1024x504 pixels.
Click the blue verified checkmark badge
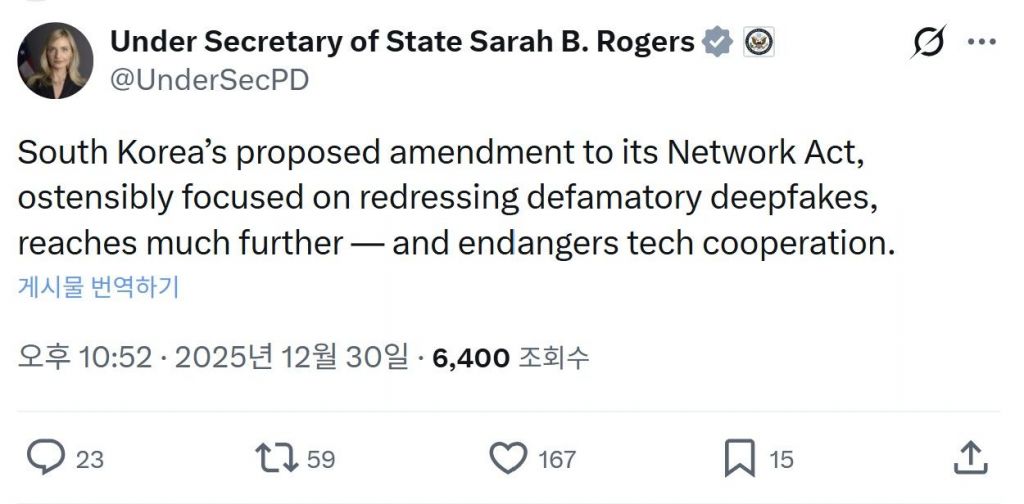717,42
